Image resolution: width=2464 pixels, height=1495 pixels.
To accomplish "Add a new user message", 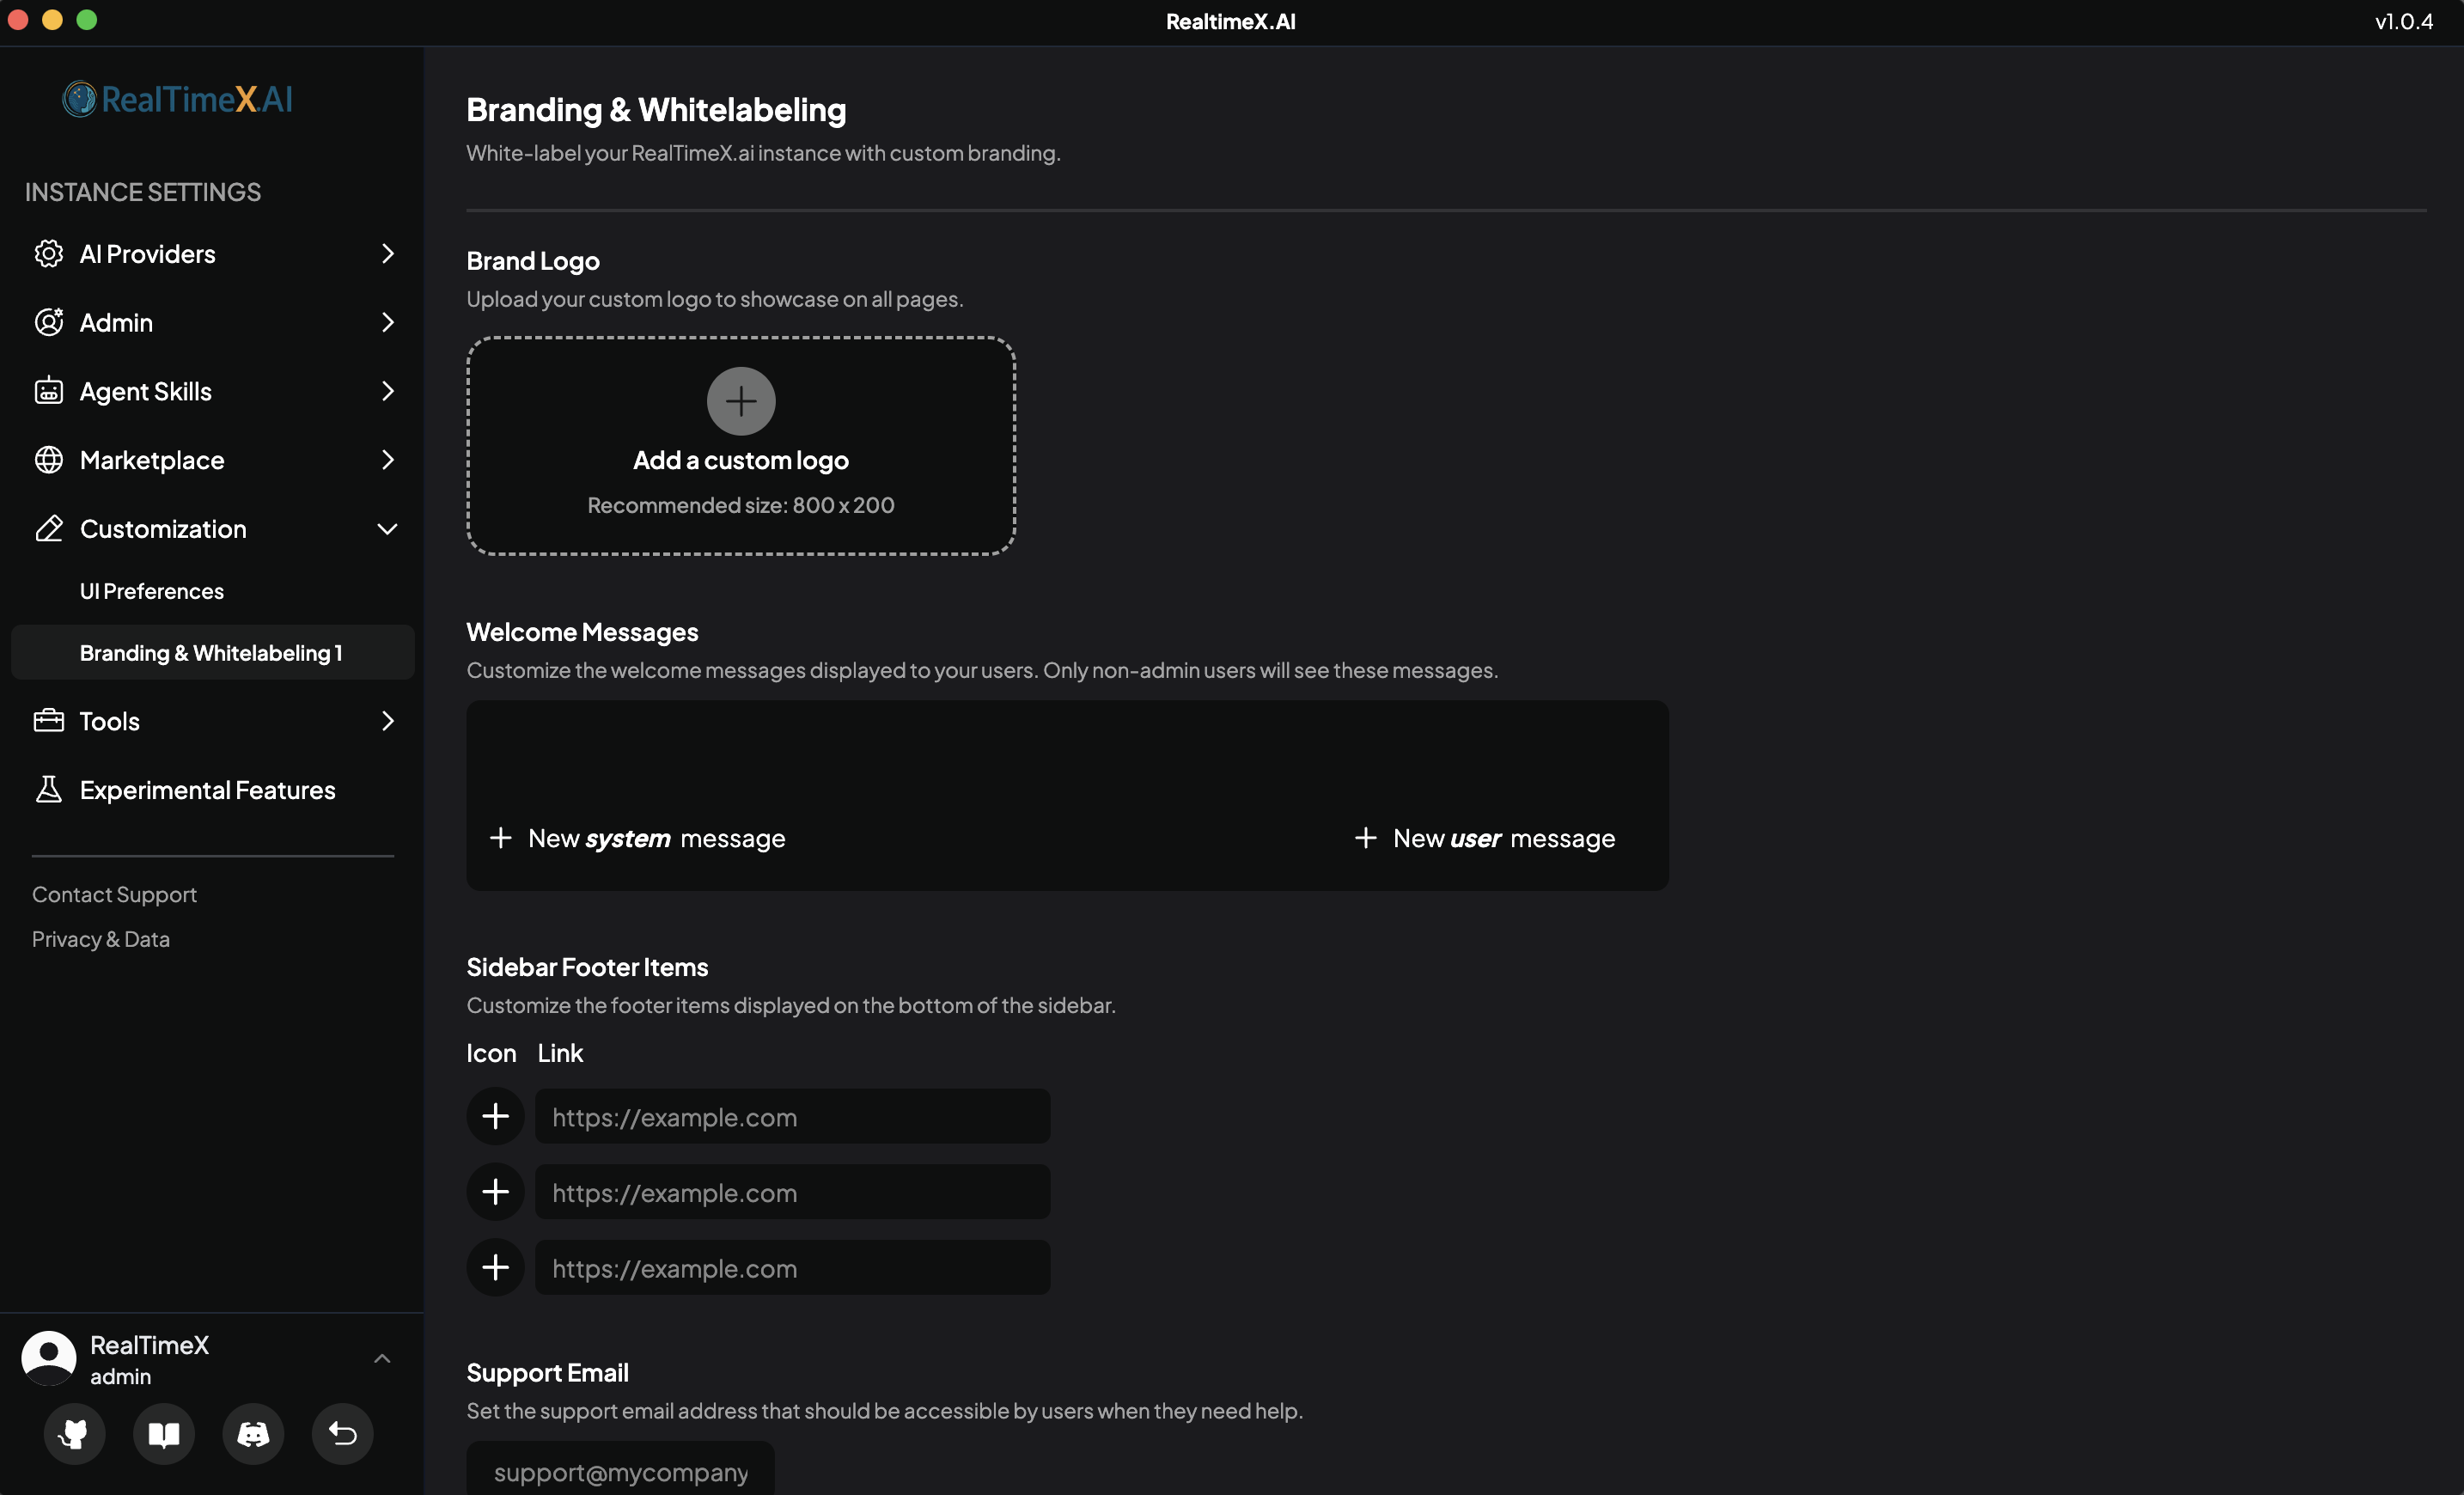I will coord(1485,838).
